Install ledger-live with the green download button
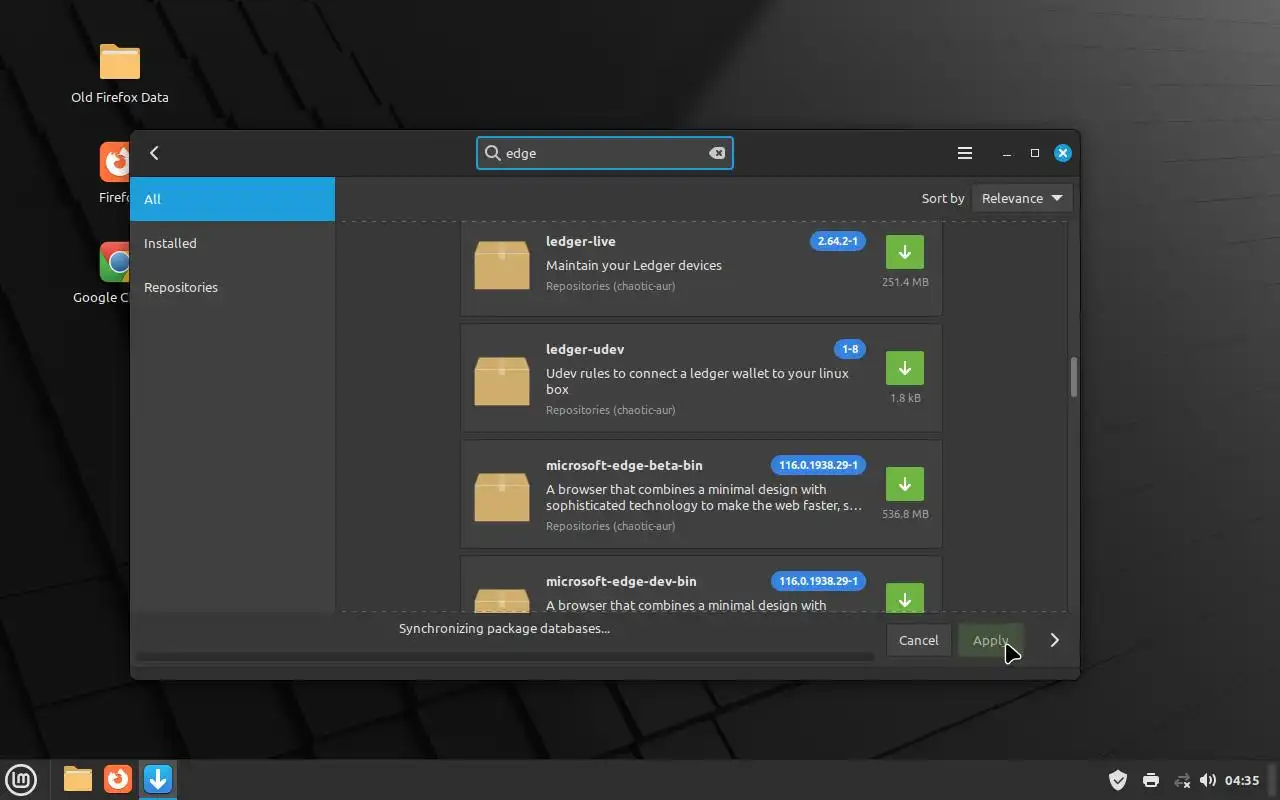 905,252
